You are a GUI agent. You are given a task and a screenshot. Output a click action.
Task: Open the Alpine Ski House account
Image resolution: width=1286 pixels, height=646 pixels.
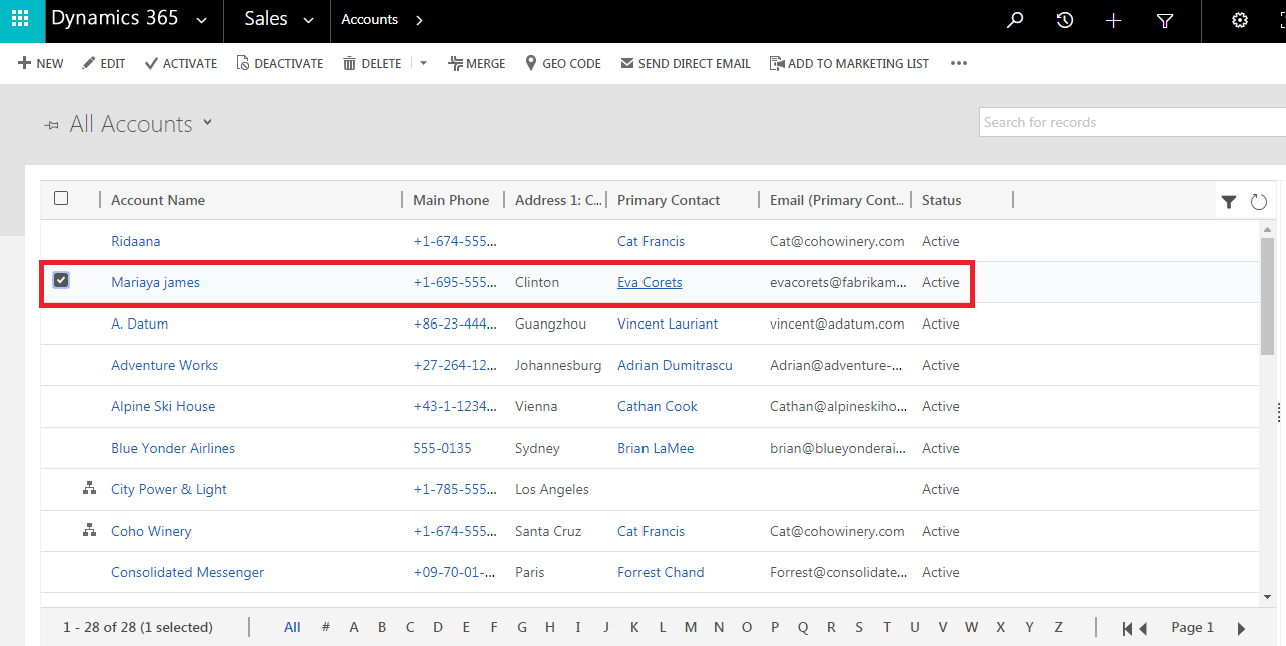click(163, 406)
